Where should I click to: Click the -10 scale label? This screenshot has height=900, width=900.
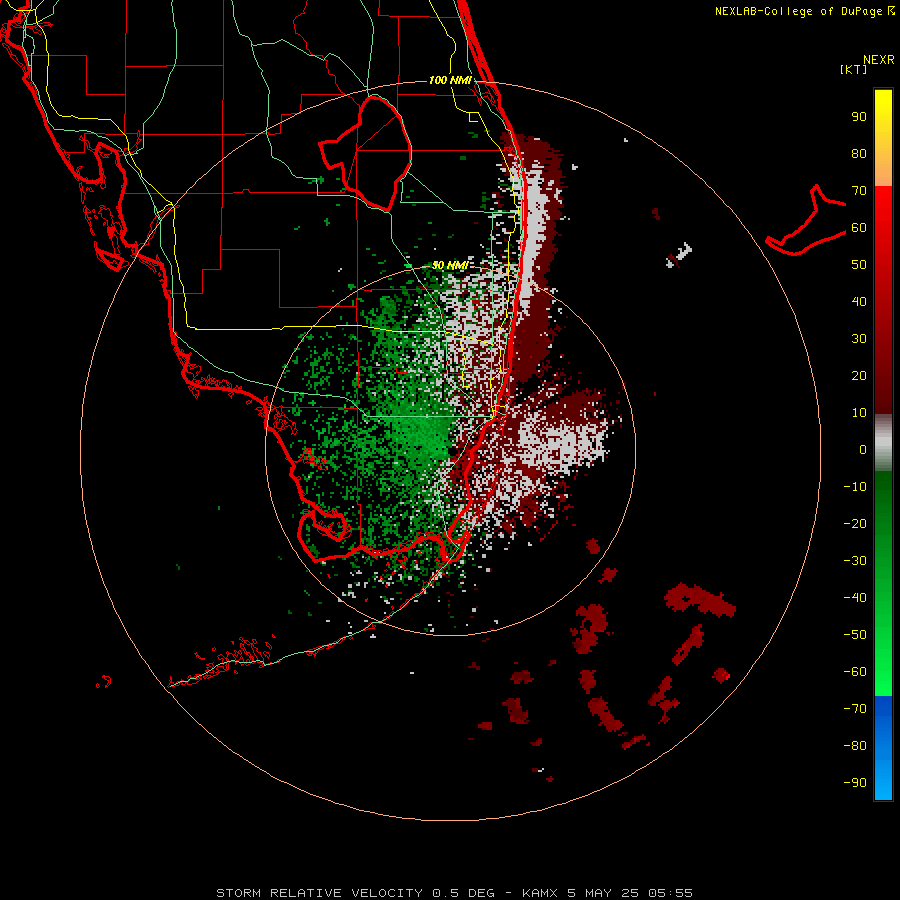click(x=855, y=487)
